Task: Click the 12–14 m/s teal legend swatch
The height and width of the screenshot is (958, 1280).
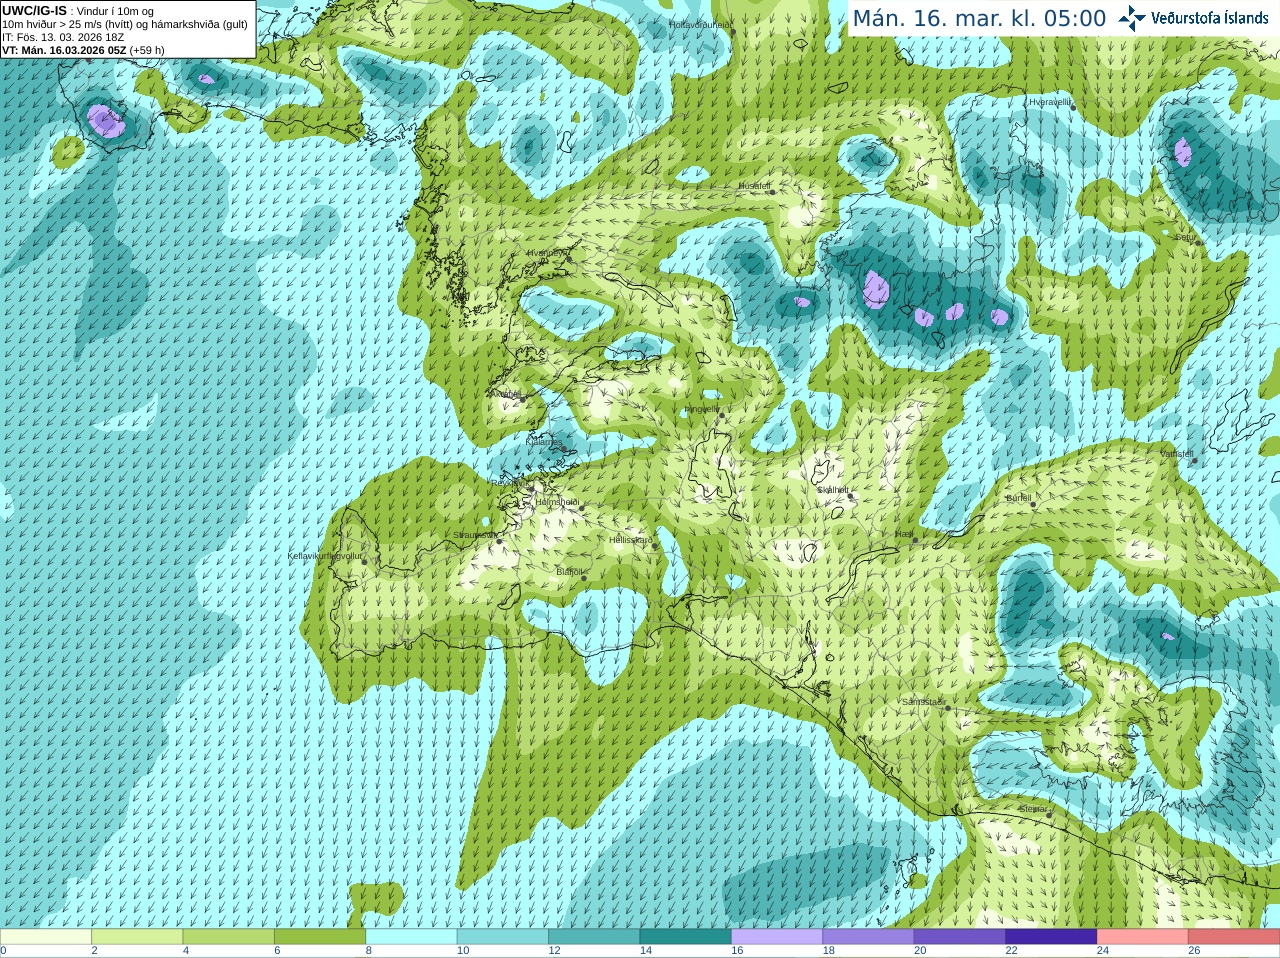Action: 594,937
